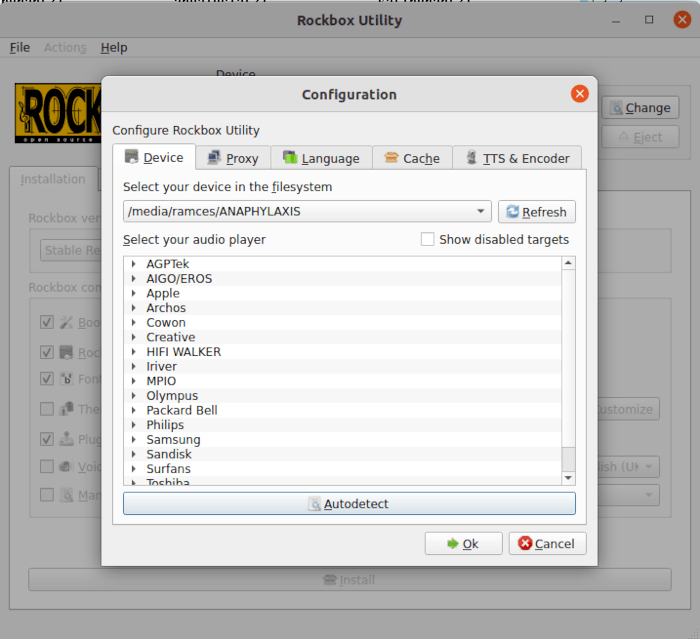Click the magnifier icon on Autodetect
700x639 pixels.
[x=314, y=504]
